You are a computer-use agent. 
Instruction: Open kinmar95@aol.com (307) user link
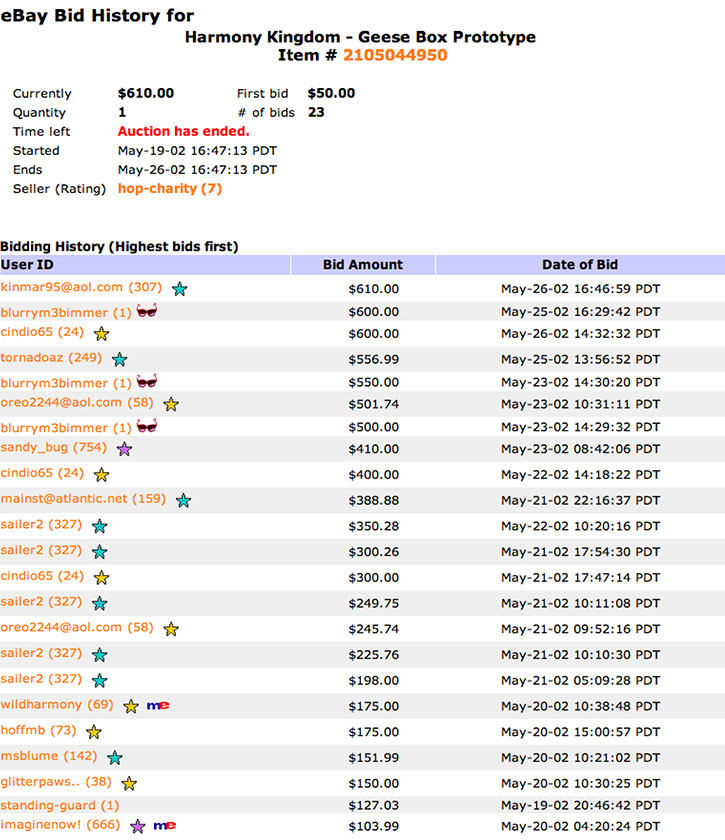coord(81,287)
